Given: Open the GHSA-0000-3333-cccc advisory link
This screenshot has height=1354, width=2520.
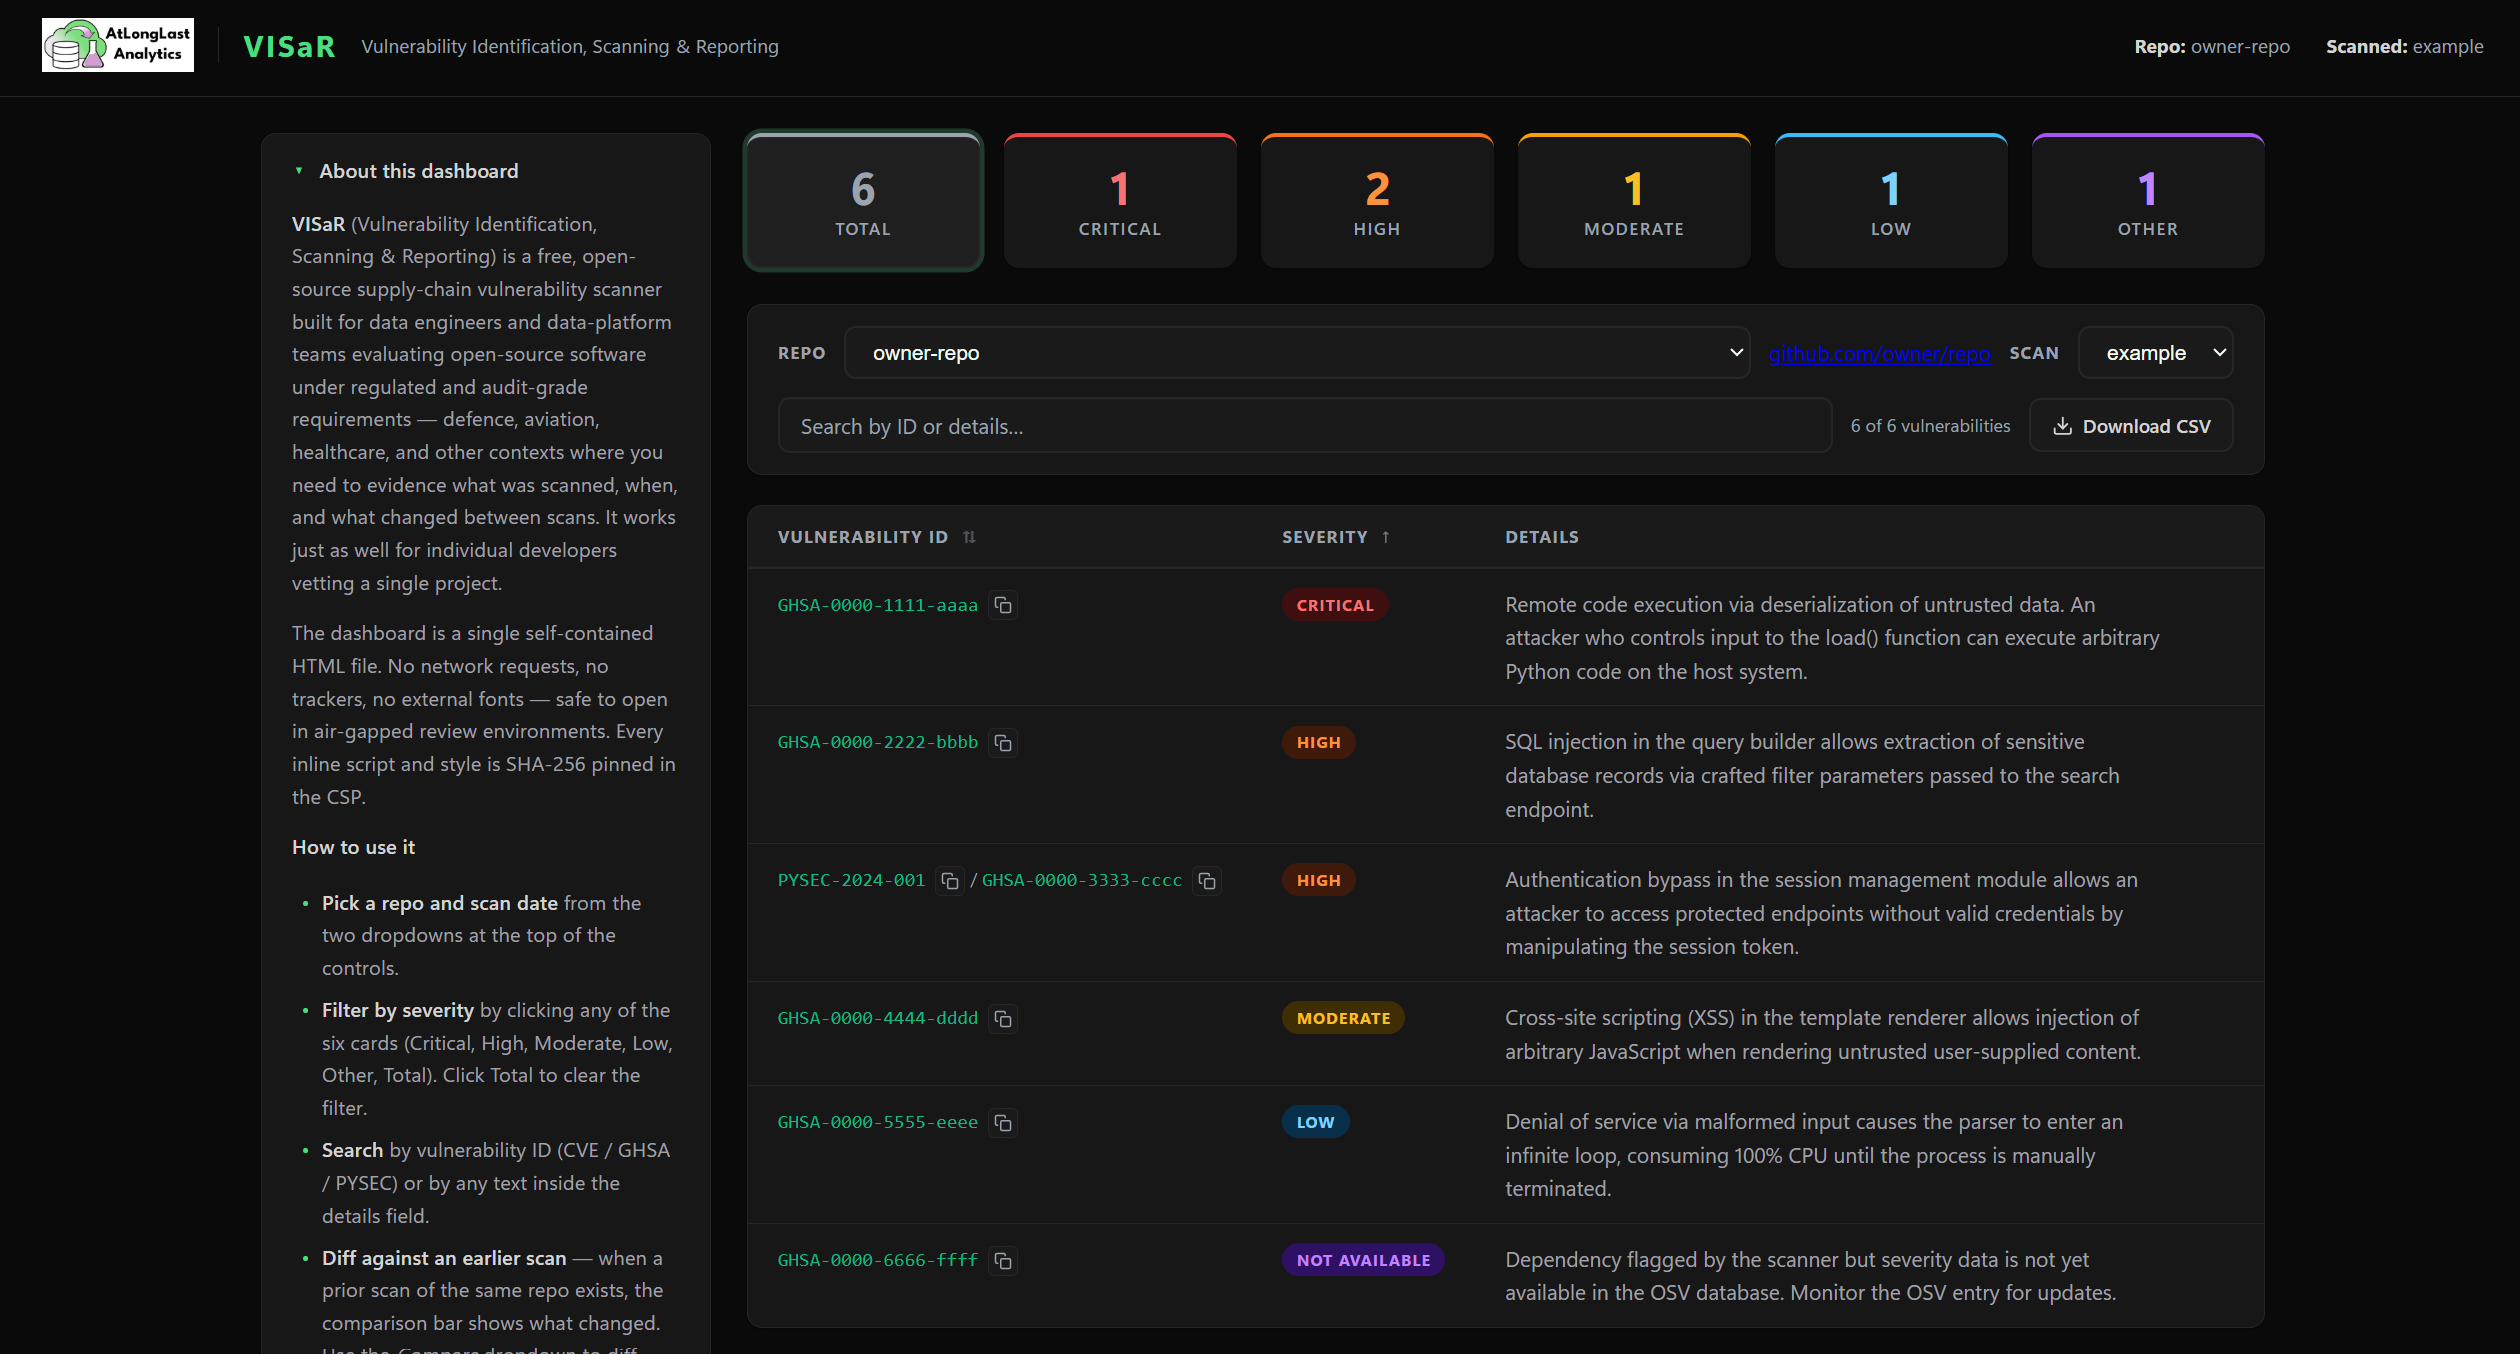Looking at the screenshot, I should point(1082,880).
